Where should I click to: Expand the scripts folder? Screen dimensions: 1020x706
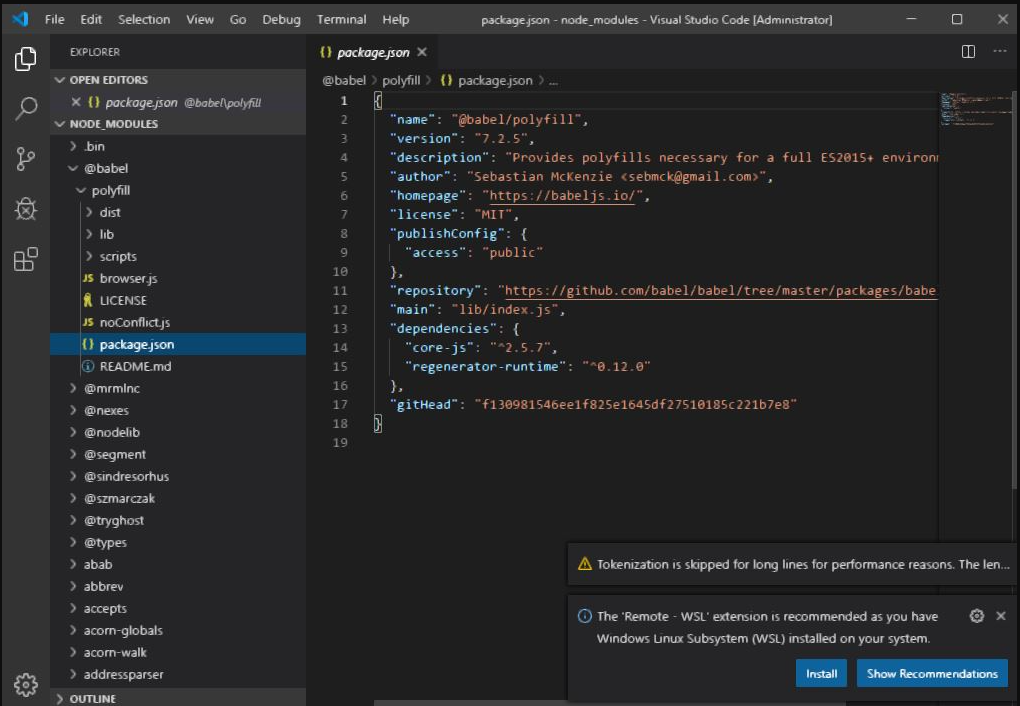88,256
